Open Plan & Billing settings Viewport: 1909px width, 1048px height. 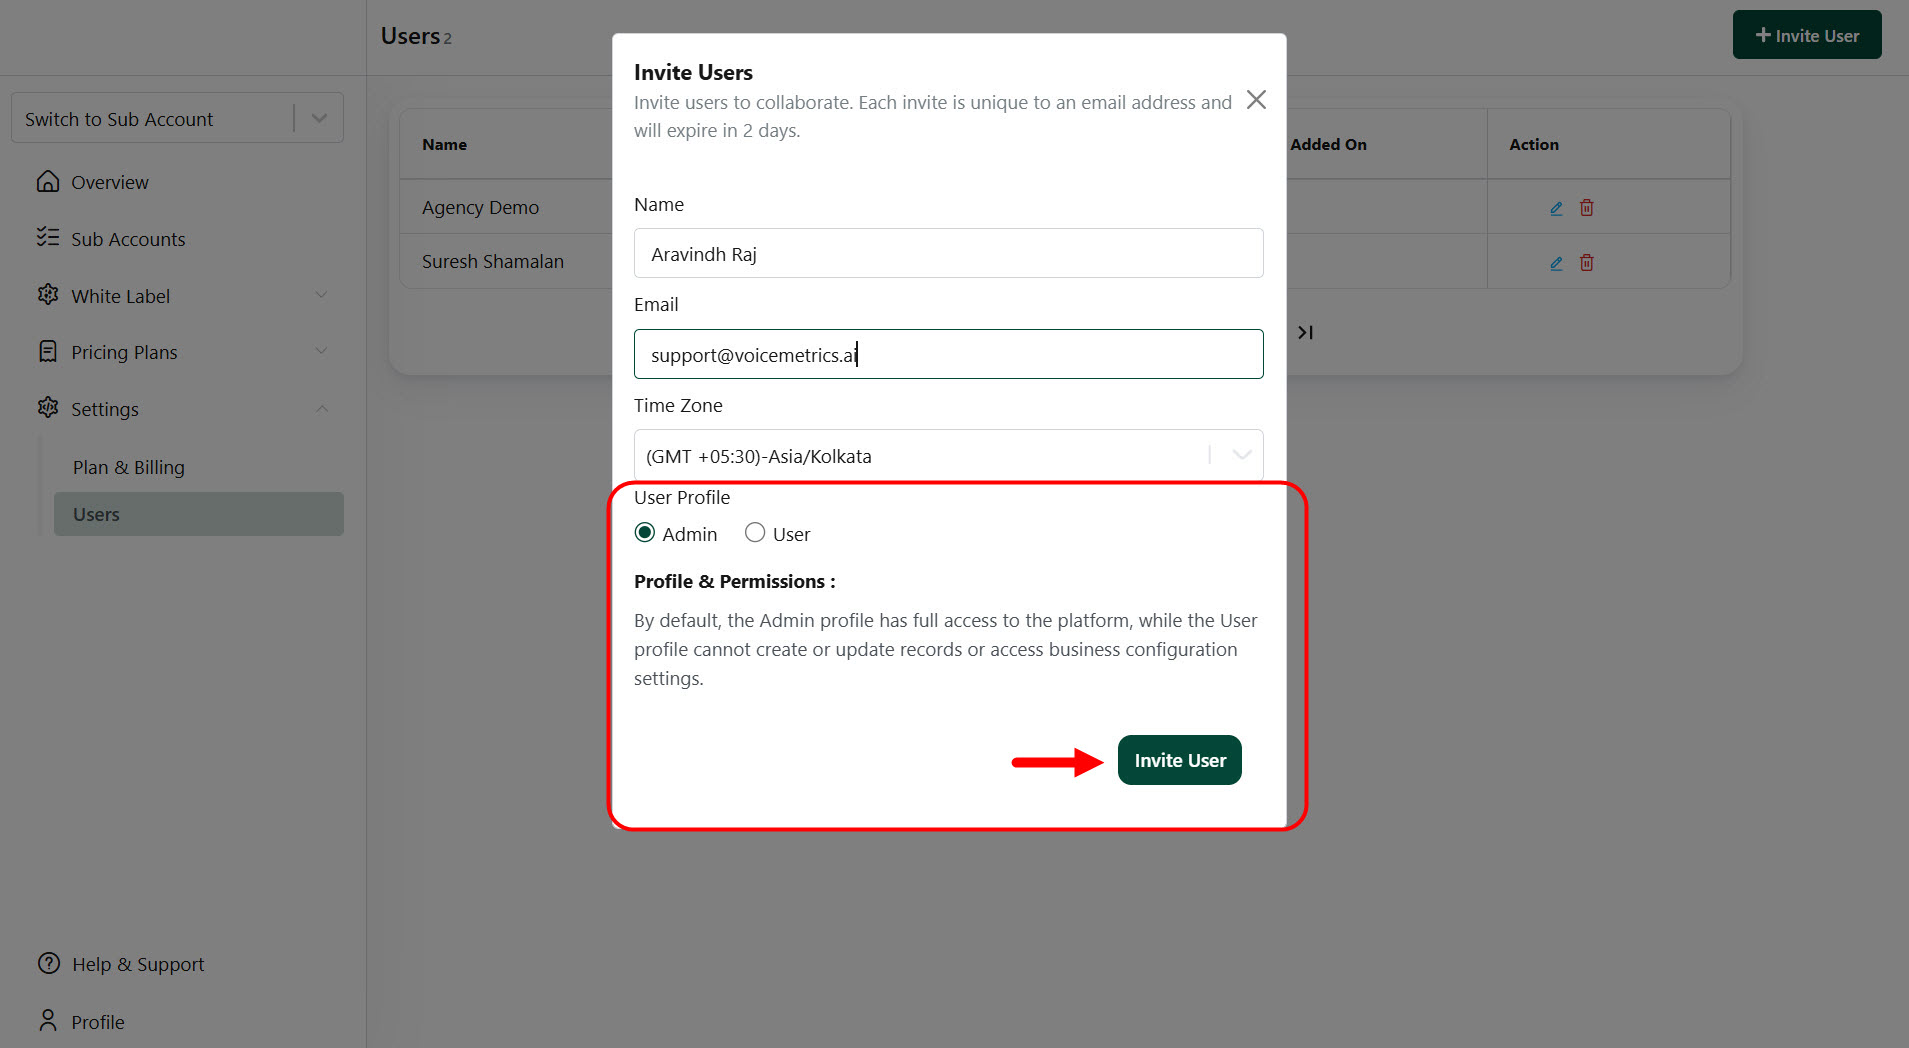(129, 467)
